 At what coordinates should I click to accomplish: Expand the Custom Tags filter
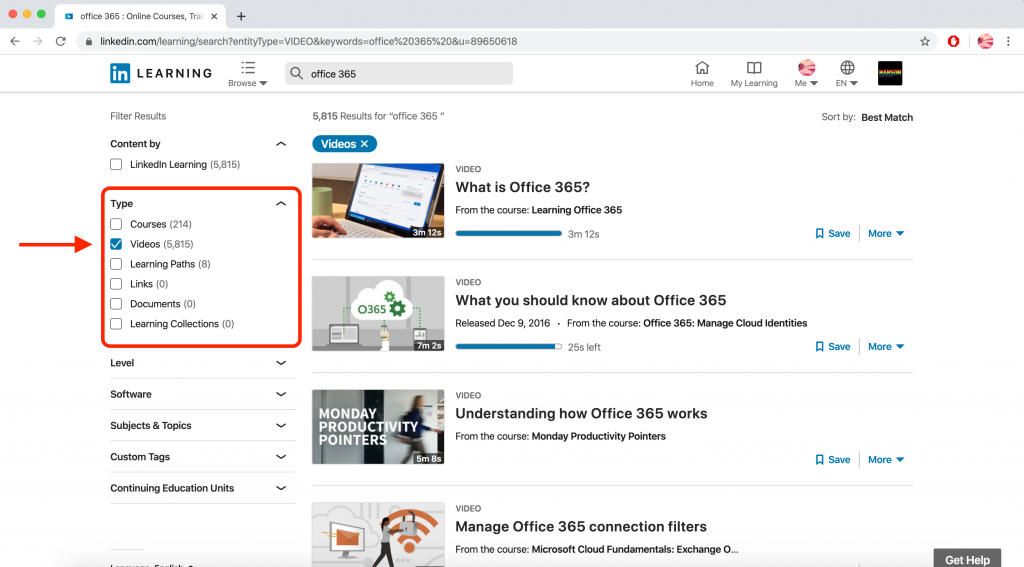pos(281,457)
